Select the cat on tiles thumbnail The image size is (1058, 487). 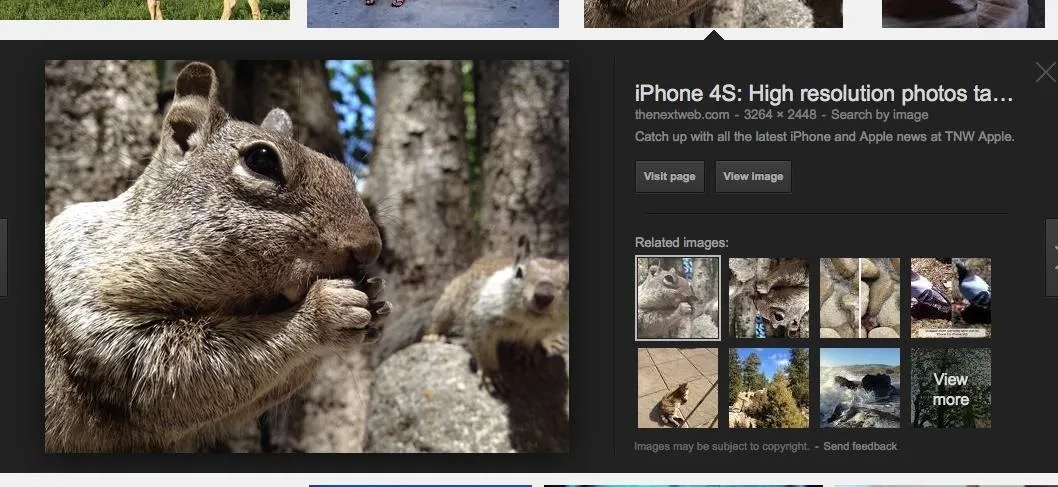tap(677, 388)
